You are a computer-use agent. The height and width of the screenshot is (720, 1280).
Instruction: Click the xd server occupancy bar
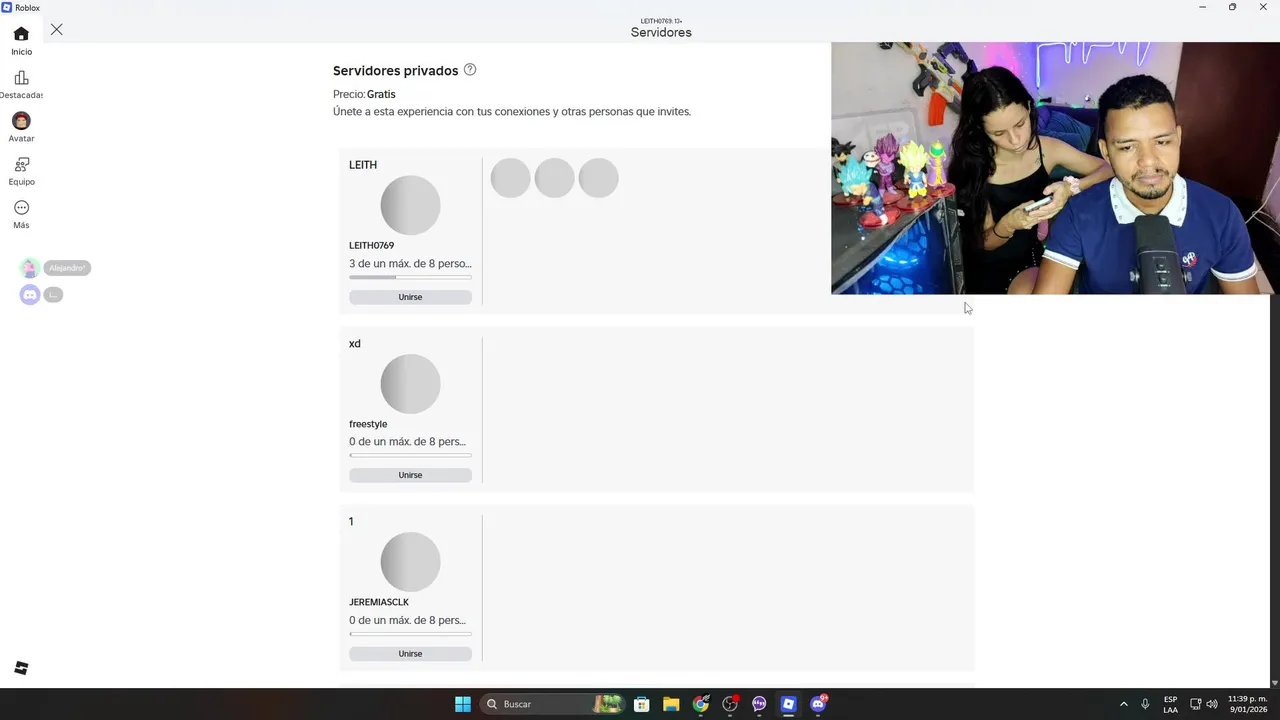point(410,455)
